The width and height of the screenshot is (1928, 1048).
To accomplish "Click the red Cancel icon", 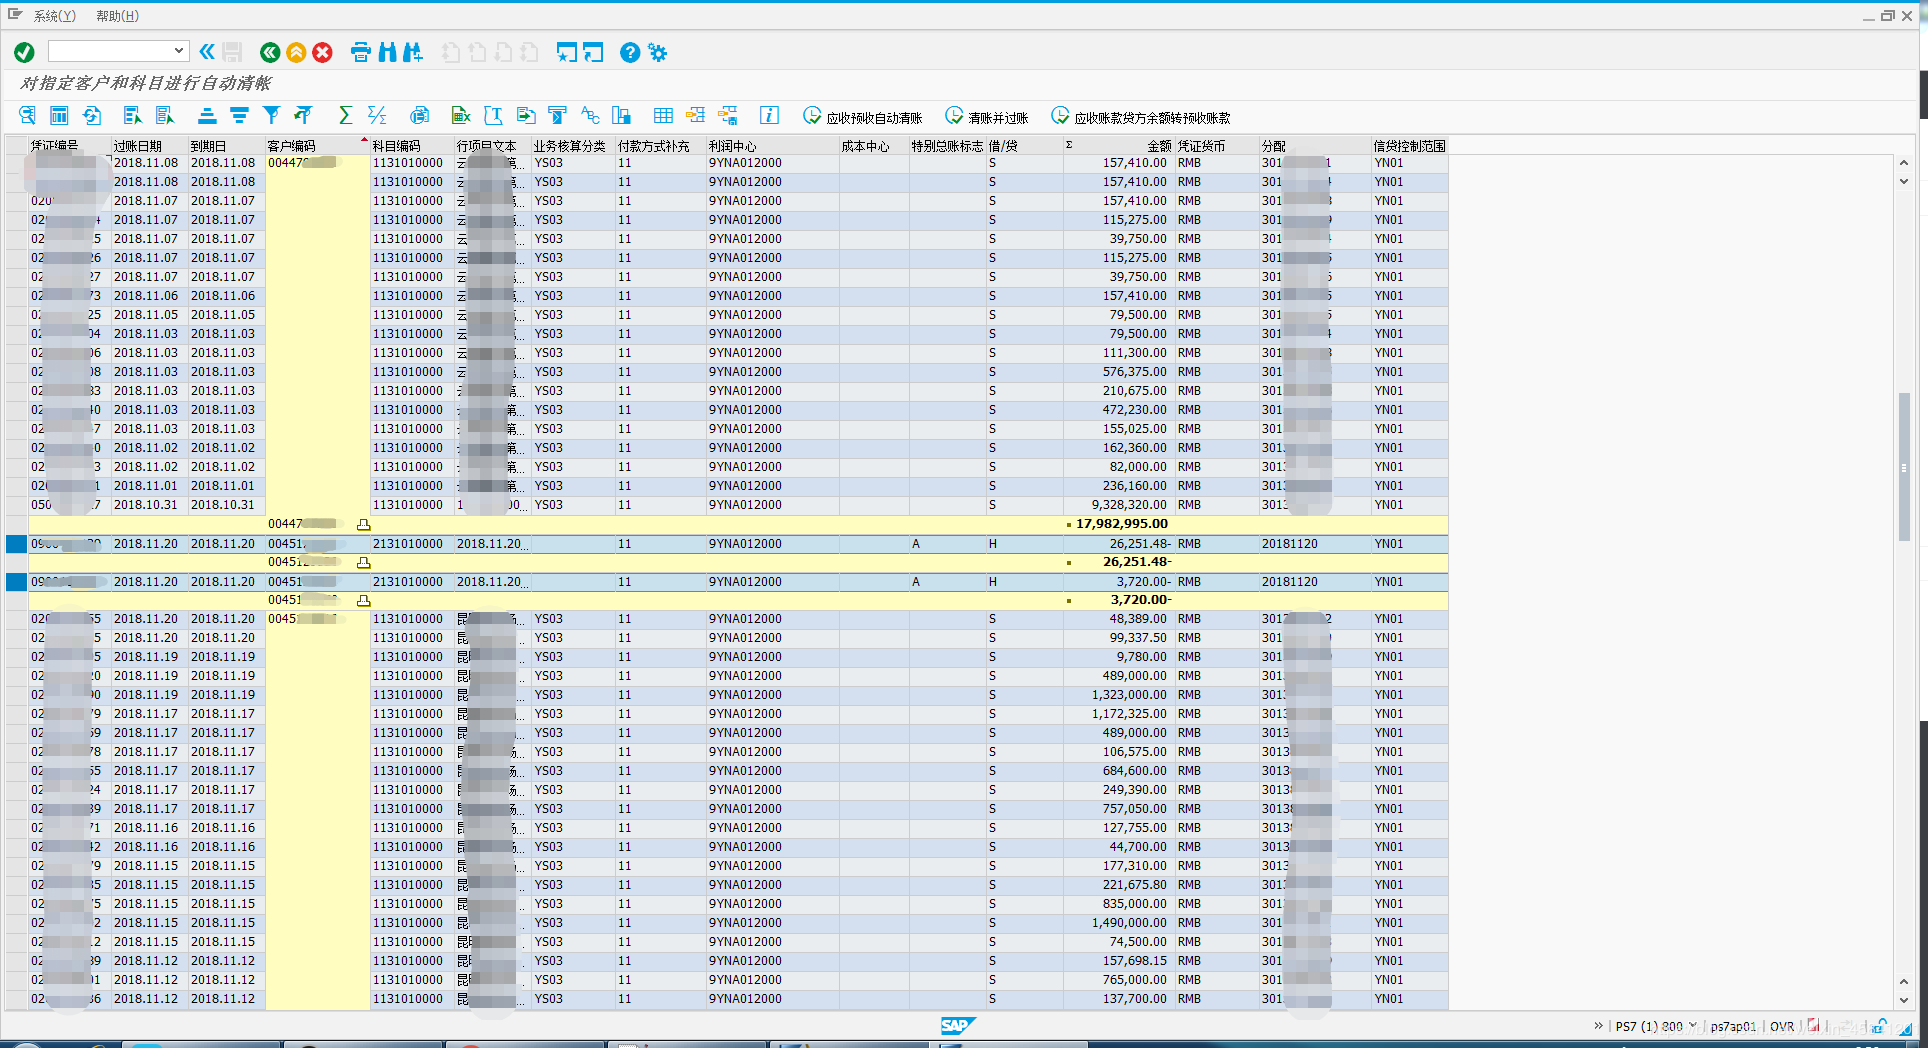I will (x=322, y=52).
